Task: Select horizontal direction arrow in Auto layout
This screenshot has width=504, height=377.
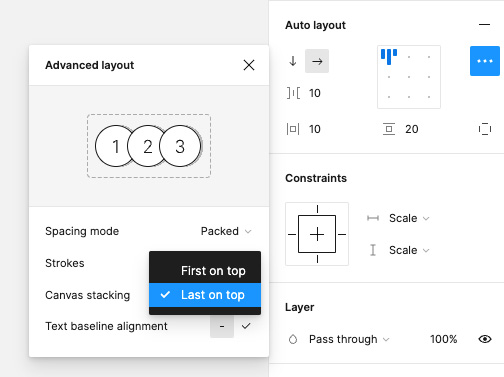Action: coord(317,61)
